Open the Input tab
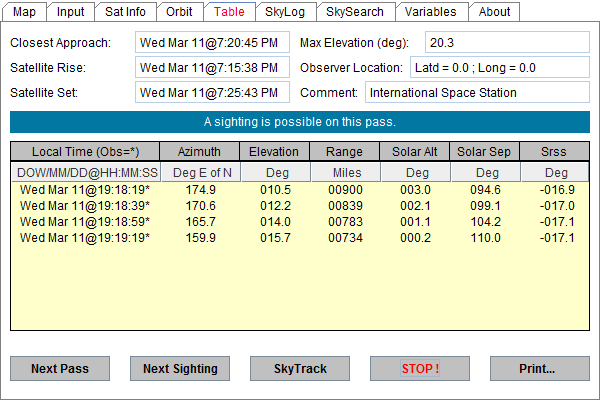Viewport: 600px width, 400px height. (70, 12)
